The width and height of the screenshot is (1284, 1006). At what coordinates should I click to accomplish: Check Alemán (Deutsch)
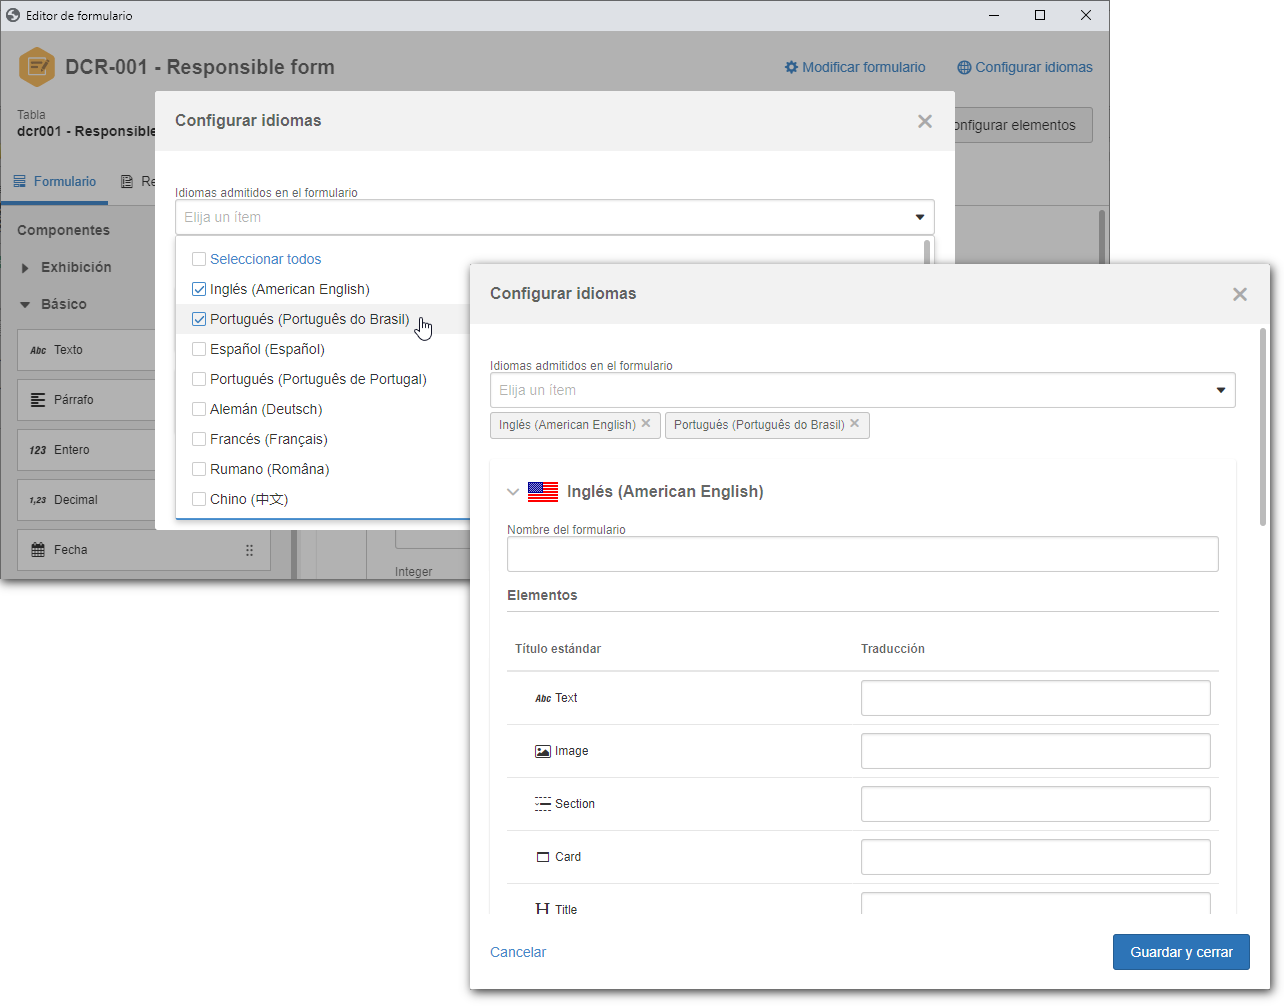pyautogui.click(x=199, y=409)
